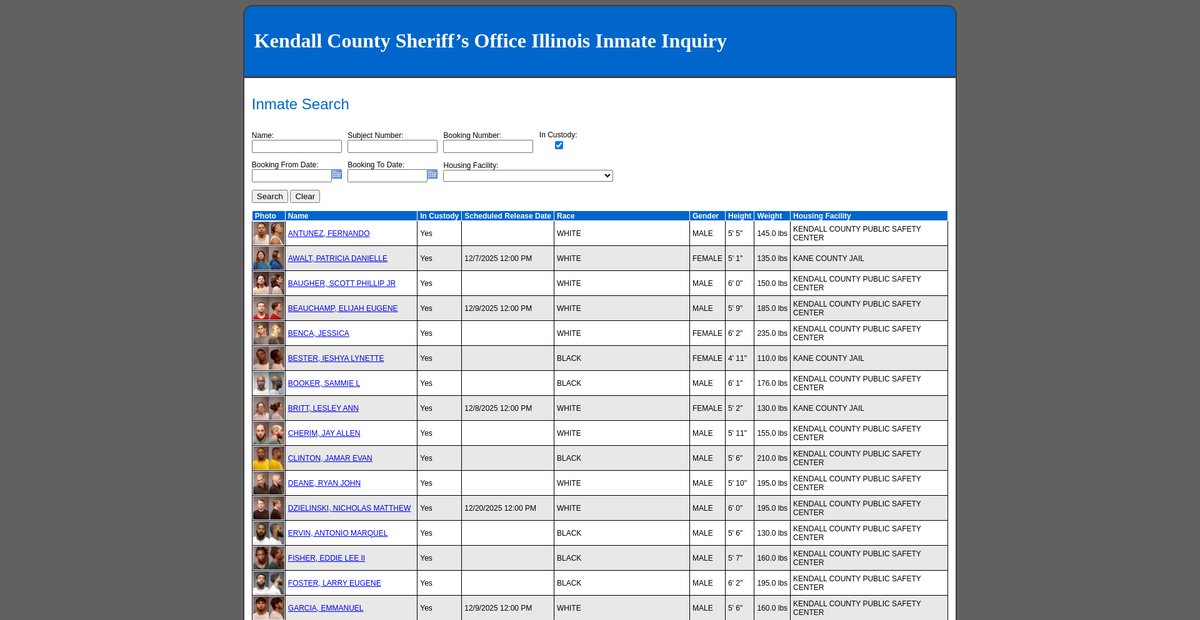
Task: Click photo thumbnail for GARCIA, EMMANUEL
Action: pos(269,608)
